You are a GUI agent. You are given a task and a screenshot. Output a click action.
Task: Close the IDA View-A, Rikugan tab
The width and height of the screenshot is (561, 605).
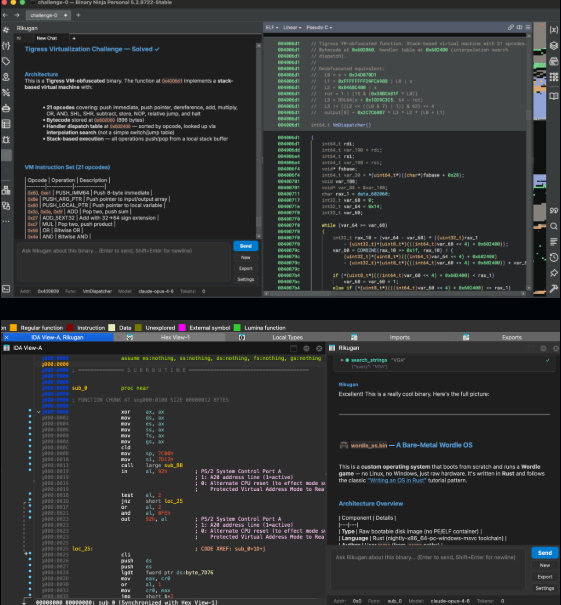6,337
